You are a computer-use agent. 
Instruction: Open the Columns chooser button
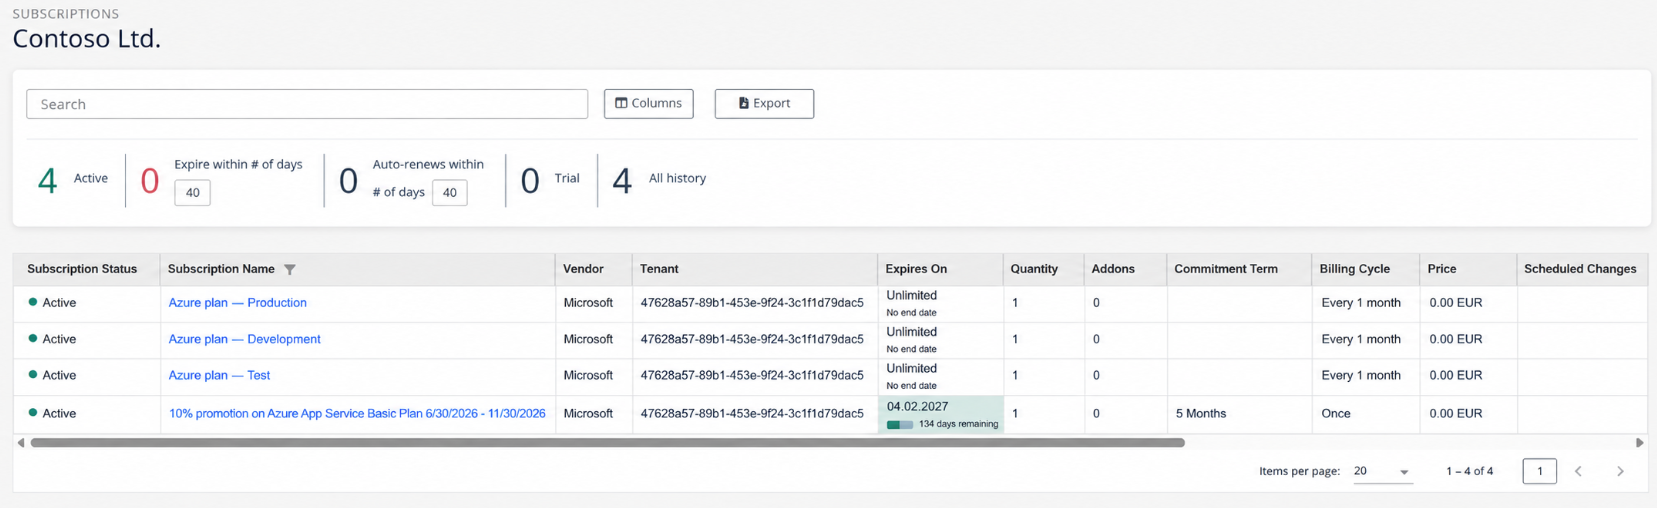(x=648, y=103)
